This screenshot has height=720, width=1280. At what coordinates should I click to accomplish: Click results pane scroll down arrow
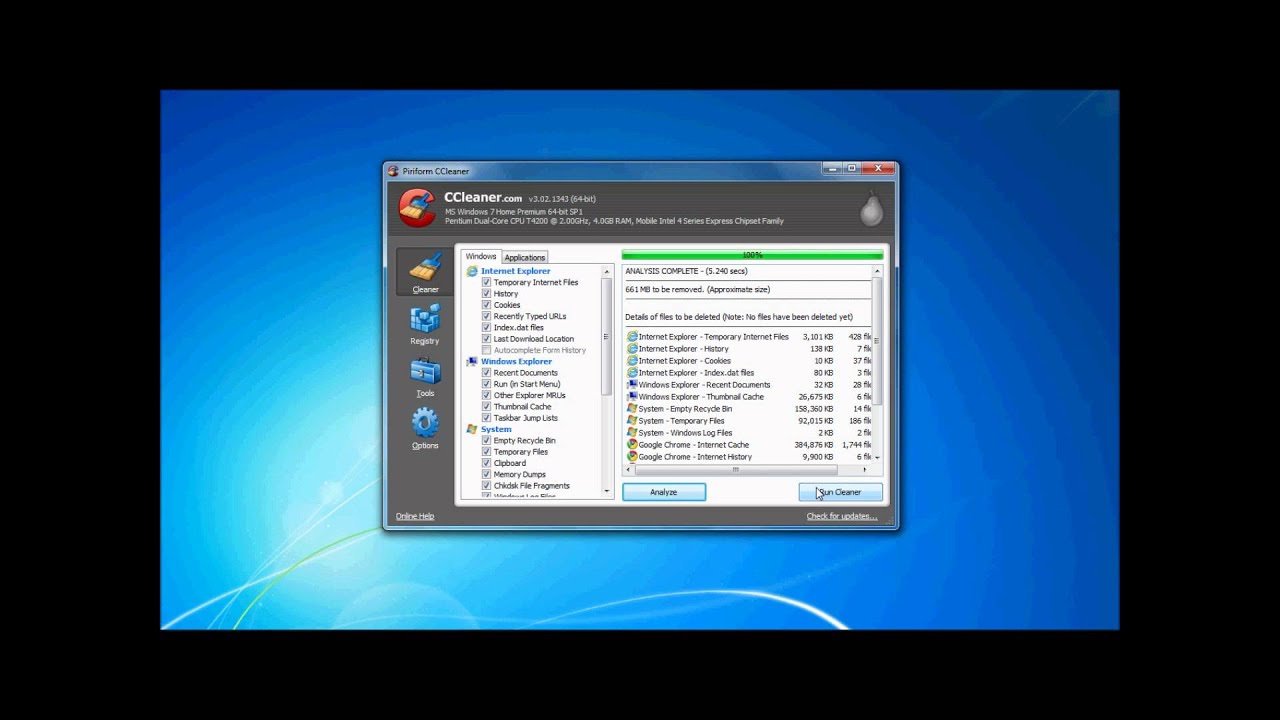point(877,457)
